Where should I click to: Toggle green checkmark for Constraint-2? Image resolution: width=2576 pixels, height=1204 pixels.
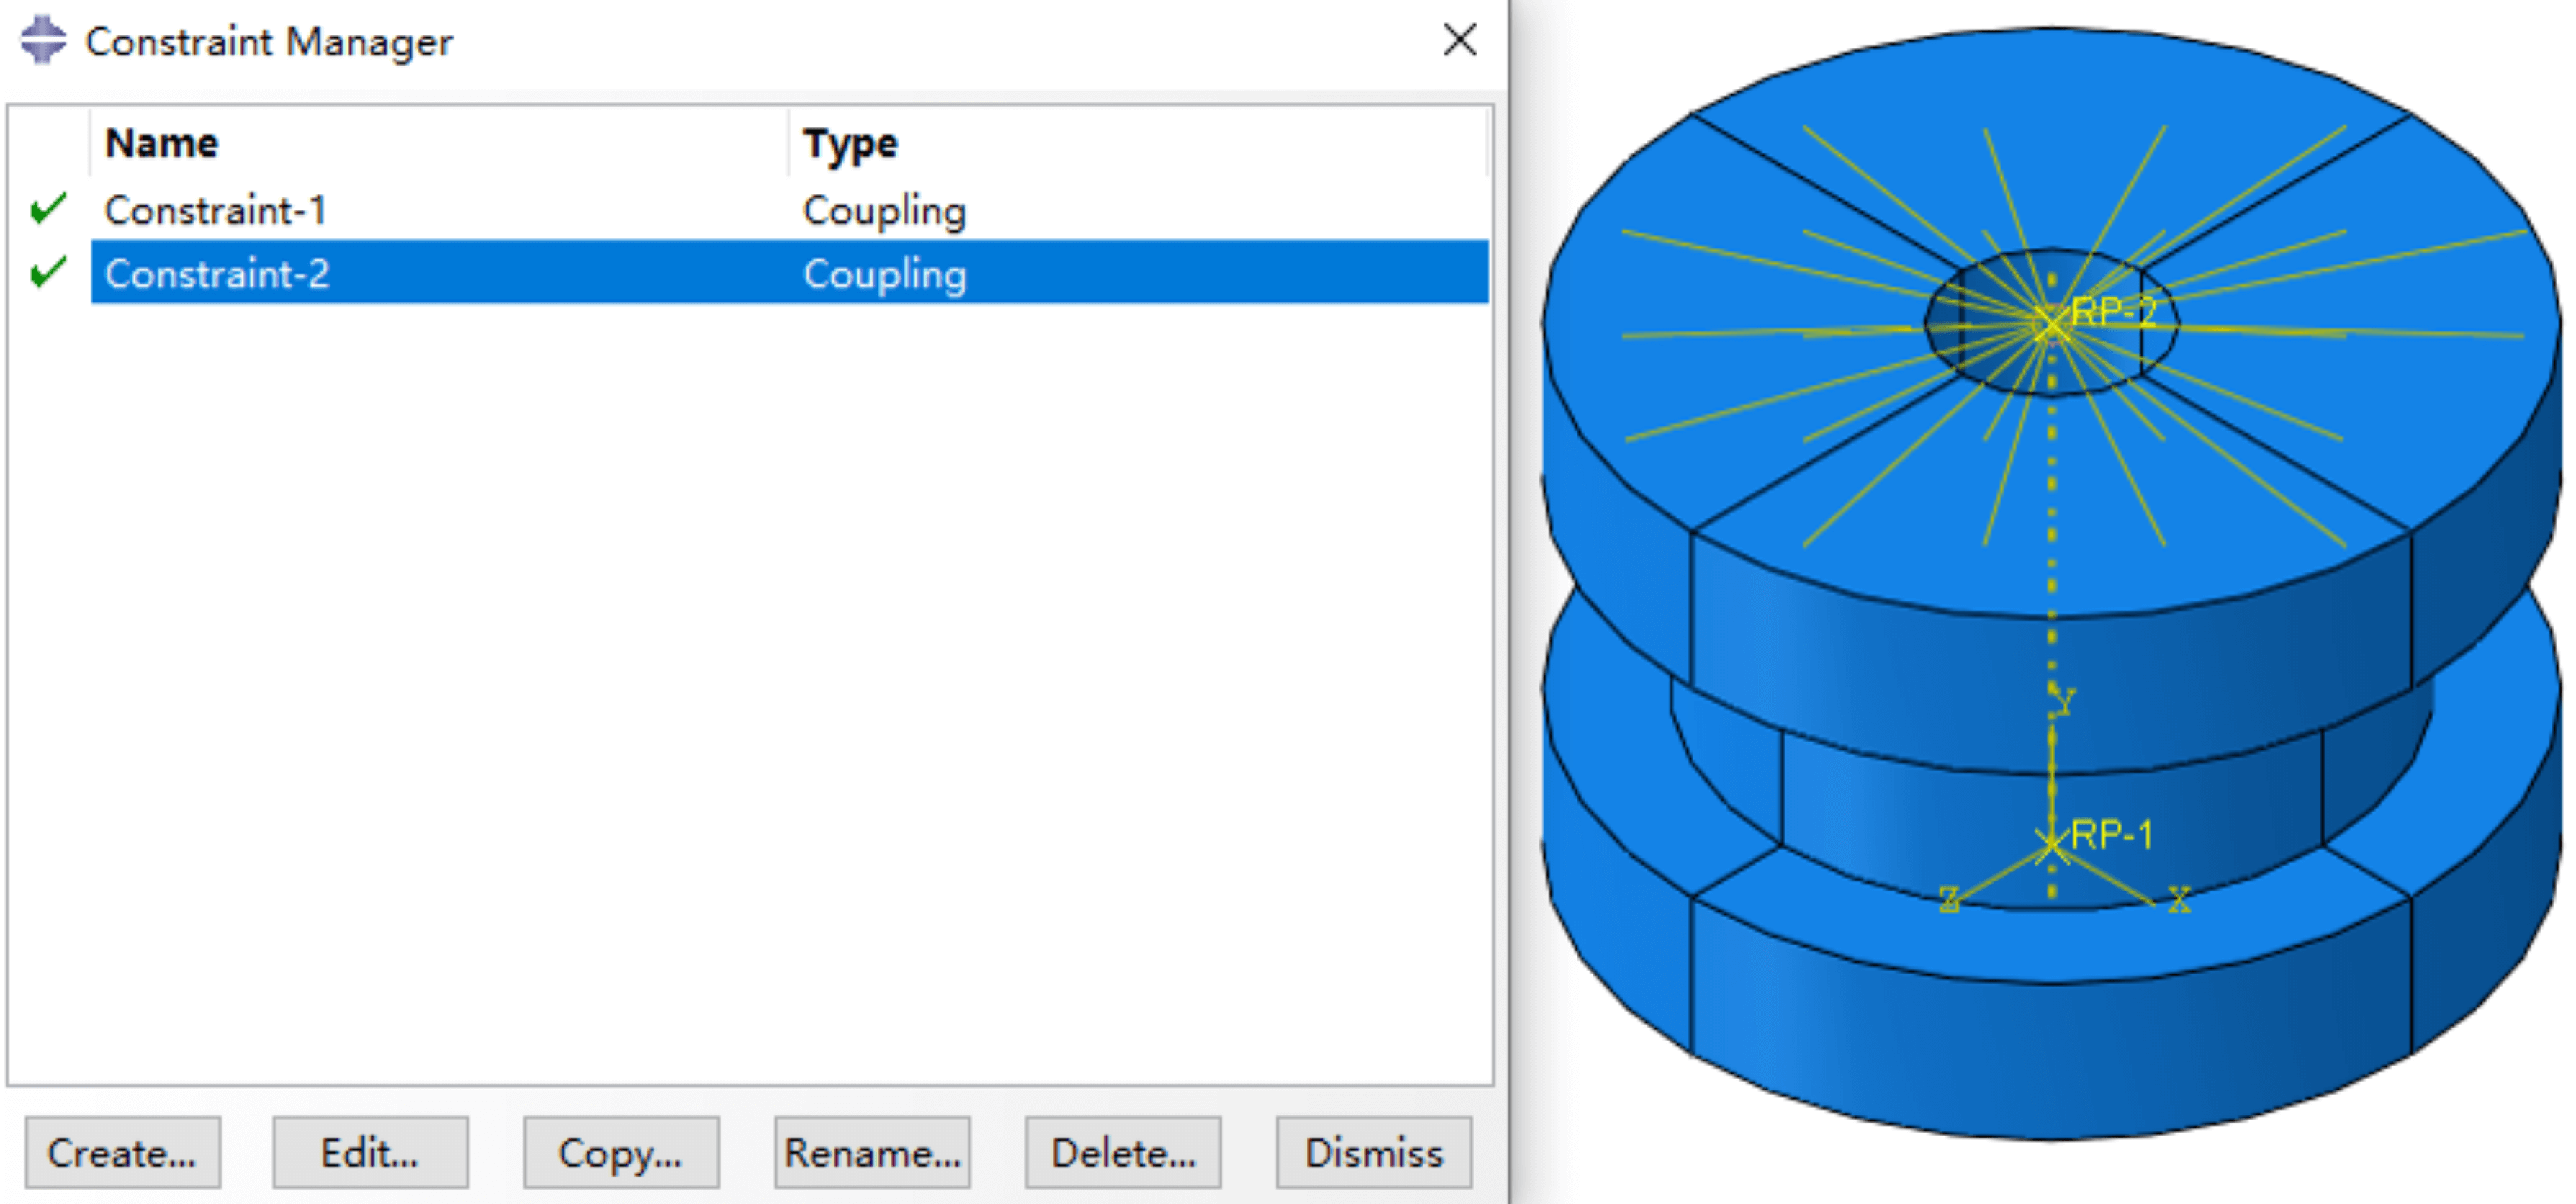(48, 272)
